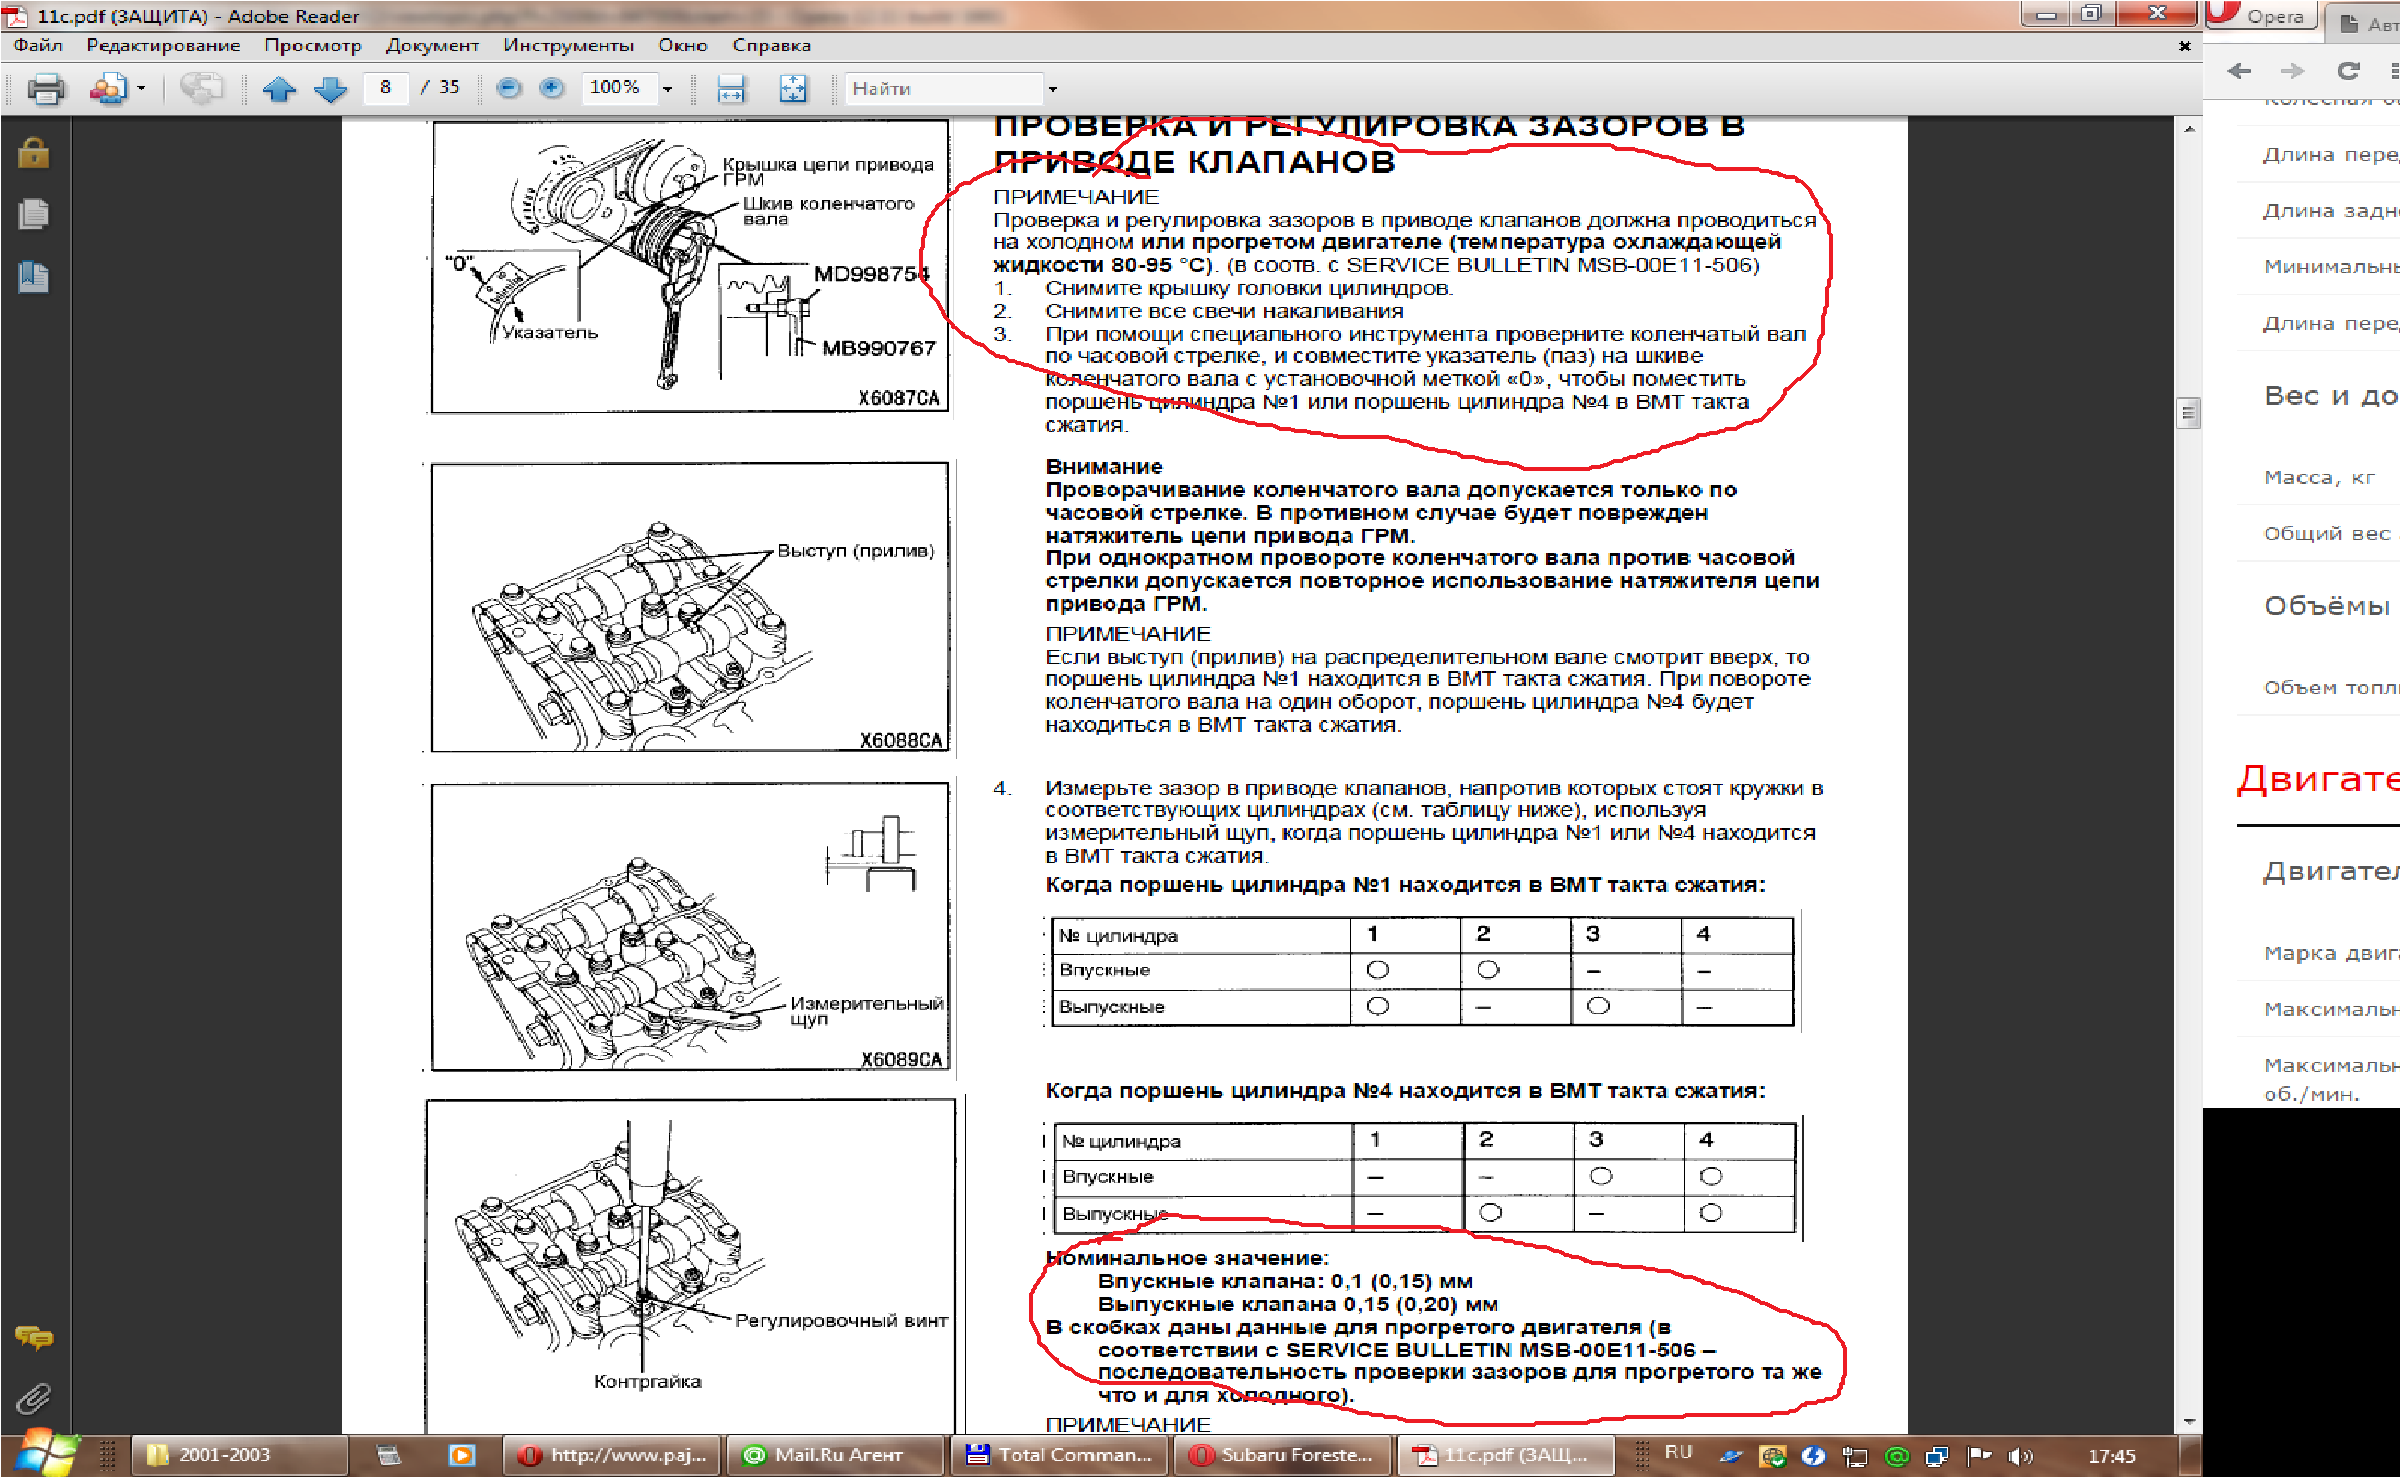This screenshot has height=1484, width=2400.
Task: Open the Инструменты menu
Action: coord(568,45)
